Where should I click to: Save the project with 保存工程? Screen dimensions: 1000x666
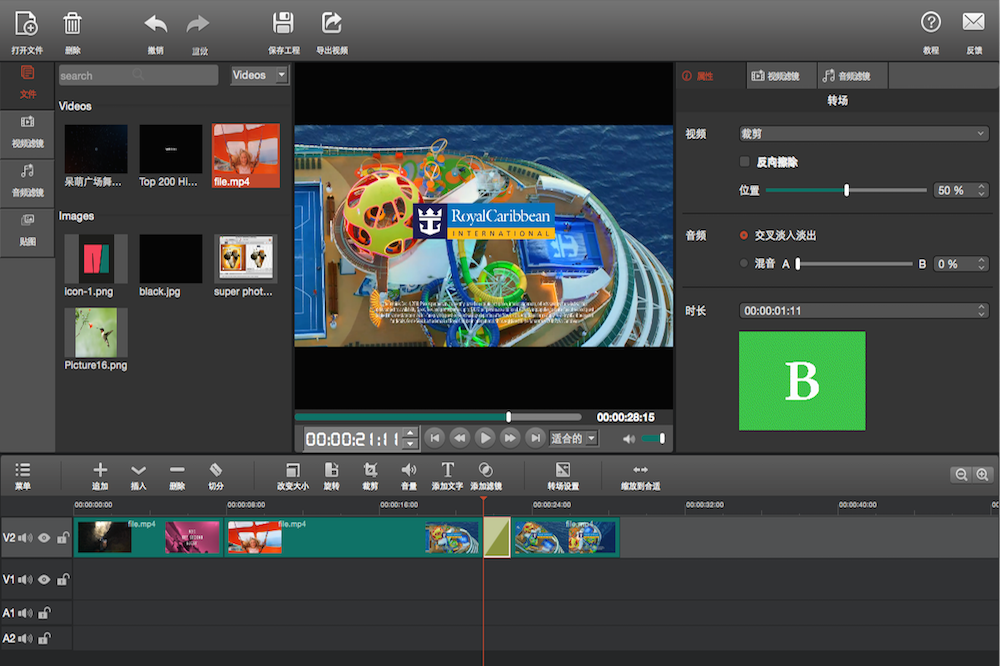pos(283,24)
